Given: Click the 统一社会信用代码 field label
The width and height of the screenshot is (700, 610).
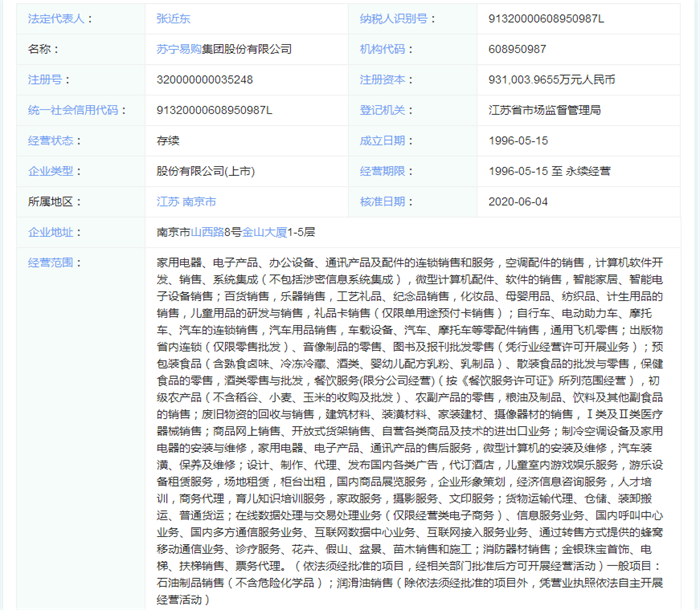Looking at the screenshot, I should click(x=73, y=109).
